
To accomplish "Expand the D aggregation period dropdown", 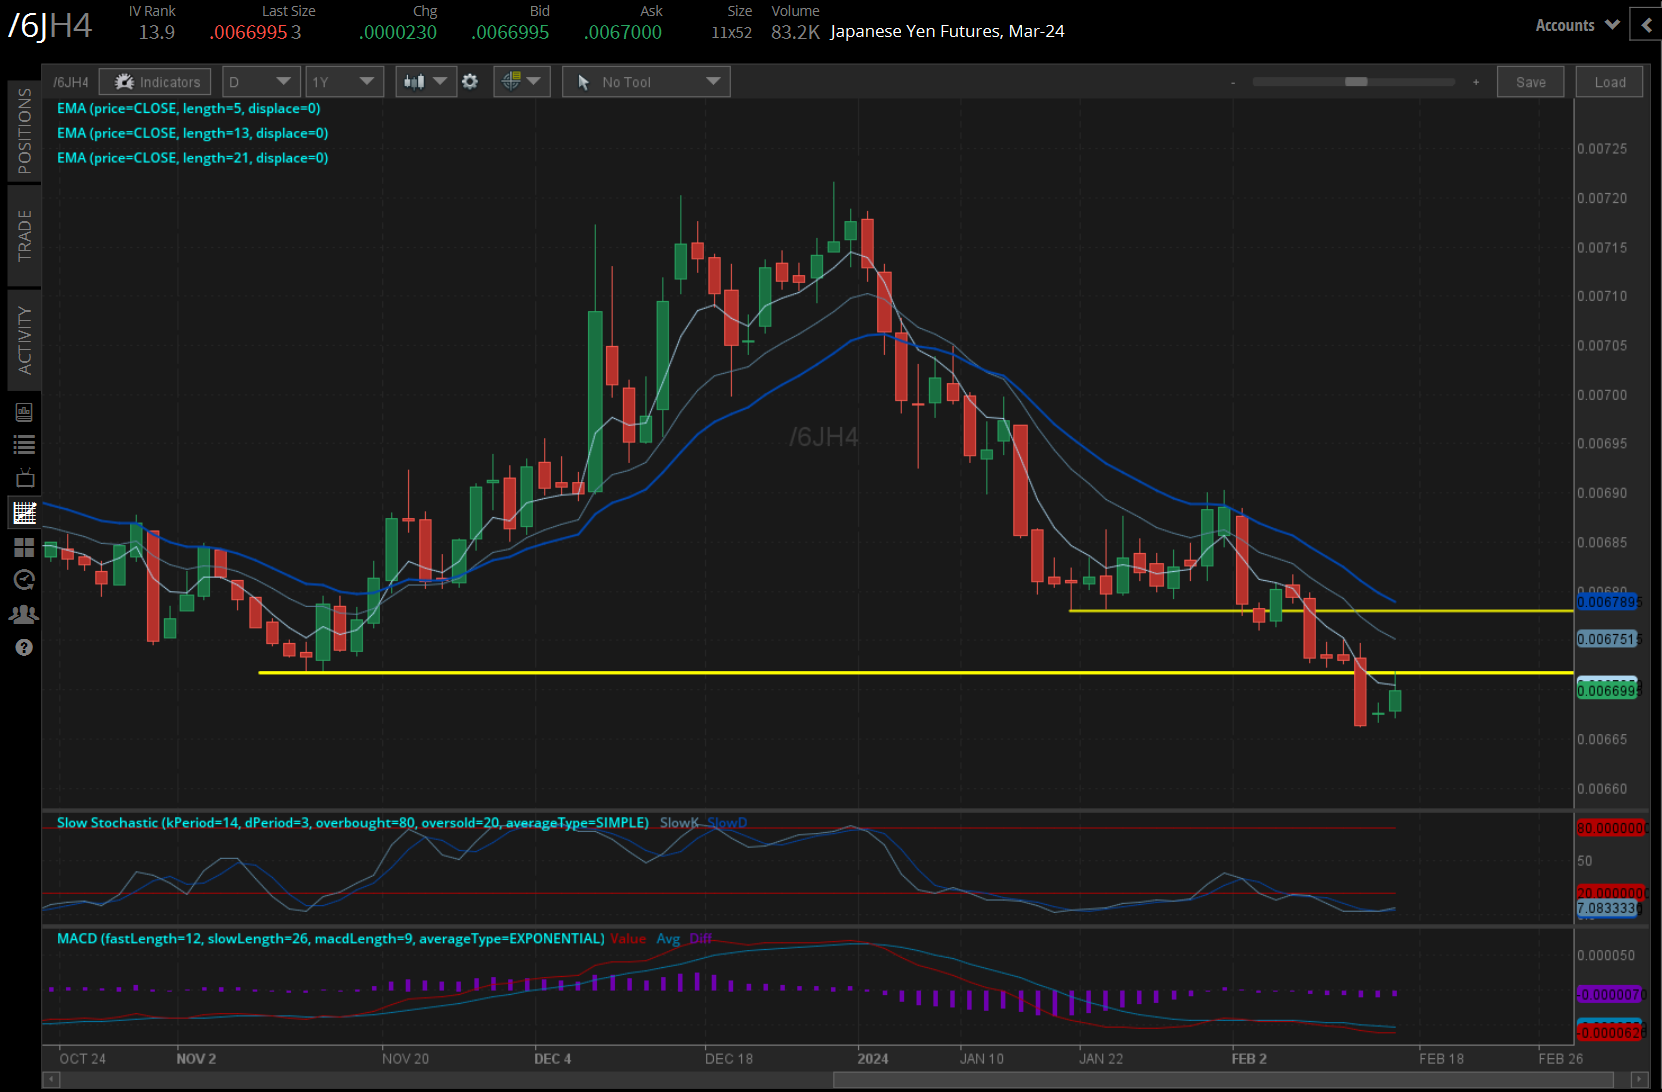I will (x=260, y=82).
